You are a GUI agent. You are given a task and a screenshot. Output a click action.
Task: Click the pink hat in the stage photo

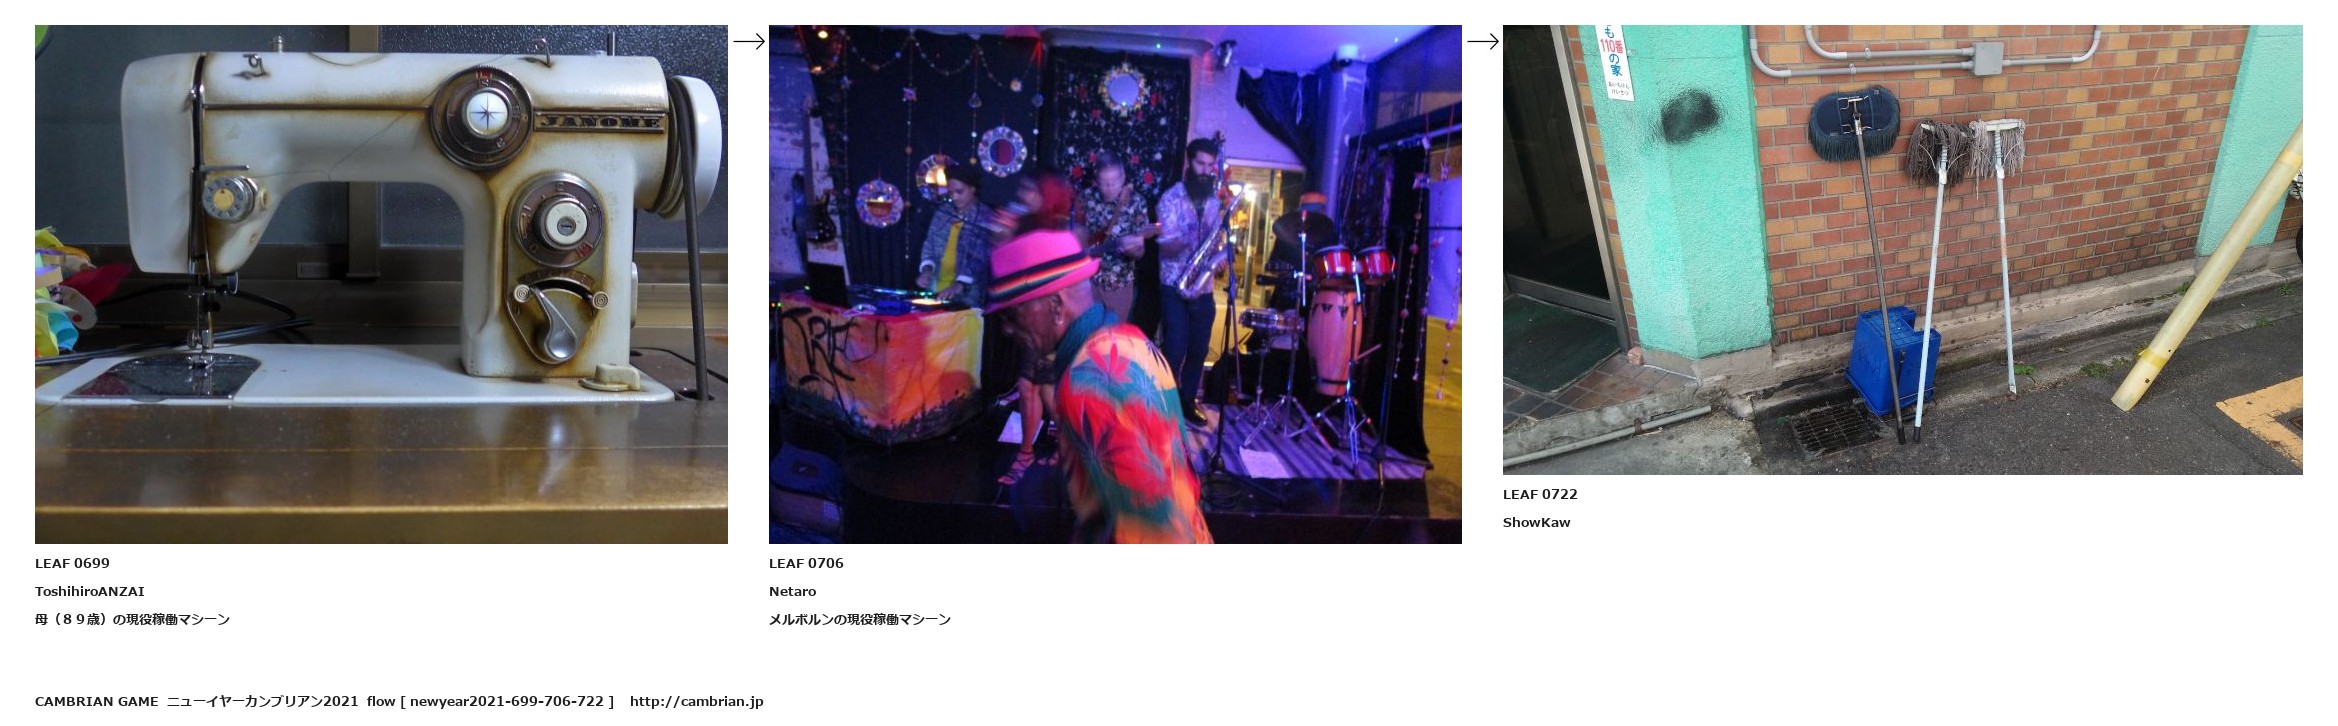1038,266
